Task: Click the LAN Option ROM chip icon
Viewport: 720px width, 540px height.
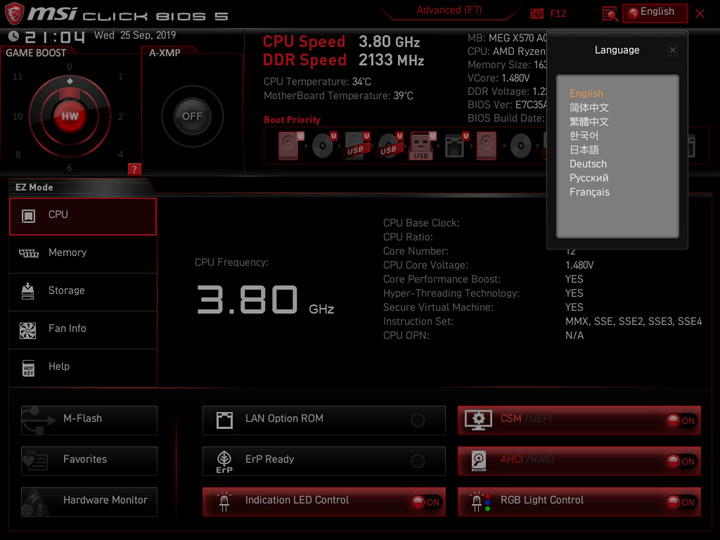Action: click(224, 420)
